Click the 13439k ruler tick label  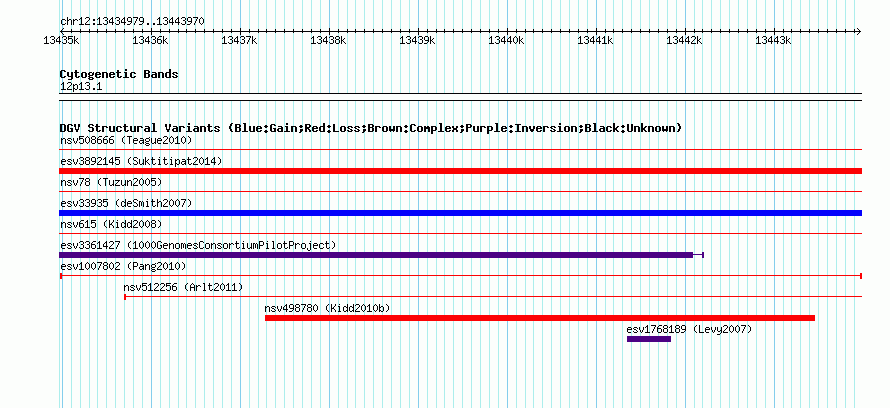pos(417,40)
